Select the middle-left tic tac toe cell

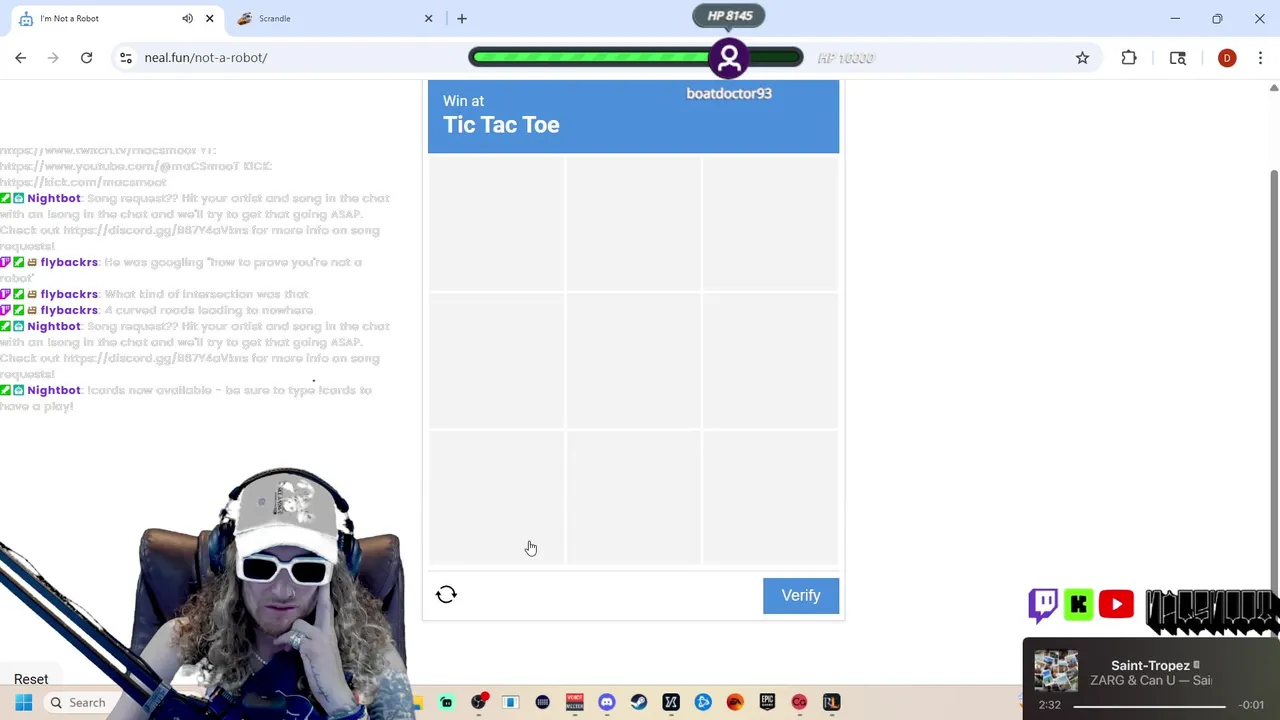497,361
